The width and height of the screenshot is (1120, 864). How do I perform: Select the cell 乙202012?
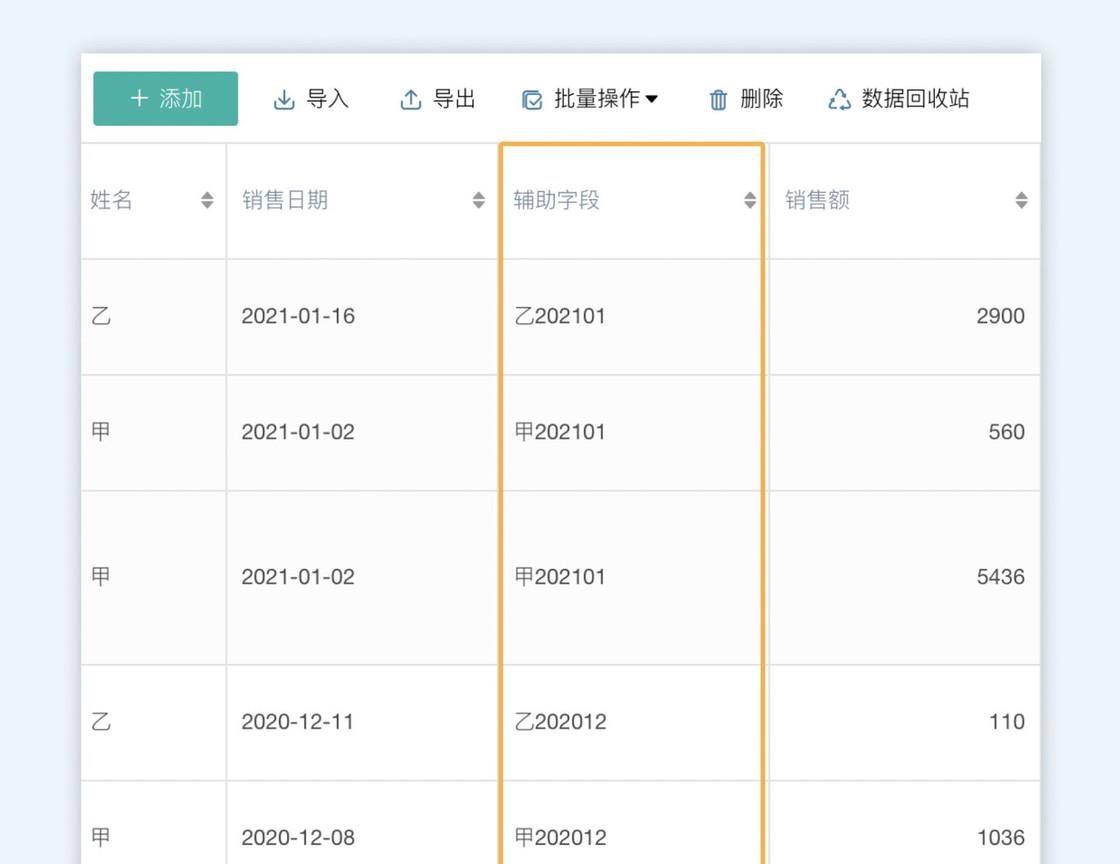560,722
